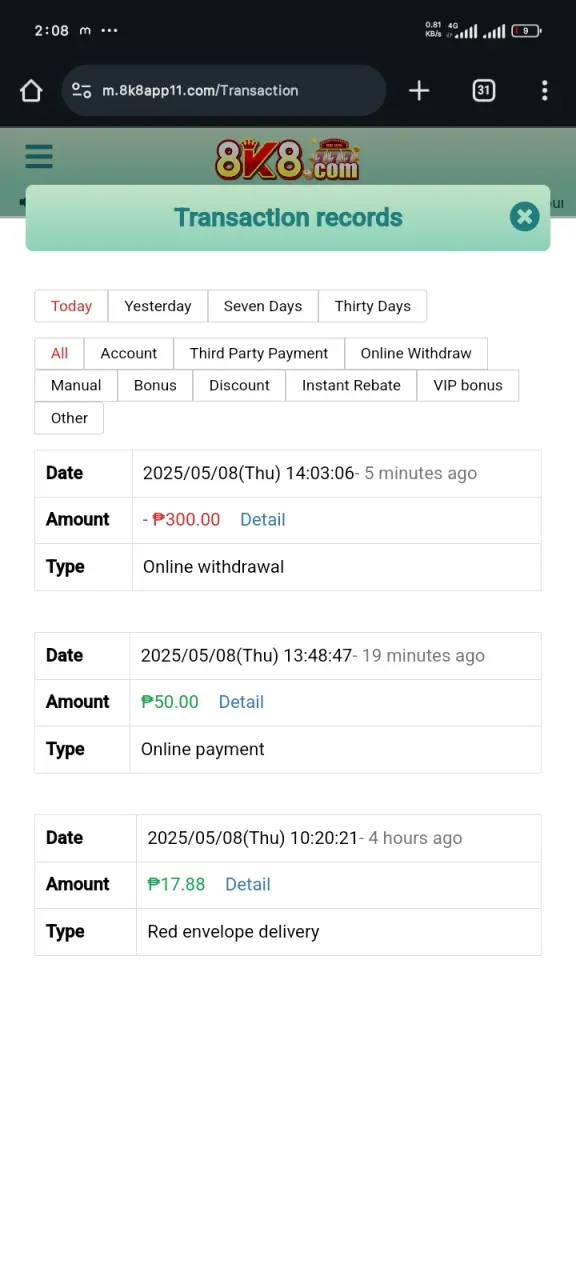
Task: Show the open tabs counter
Action: point(483,91)
